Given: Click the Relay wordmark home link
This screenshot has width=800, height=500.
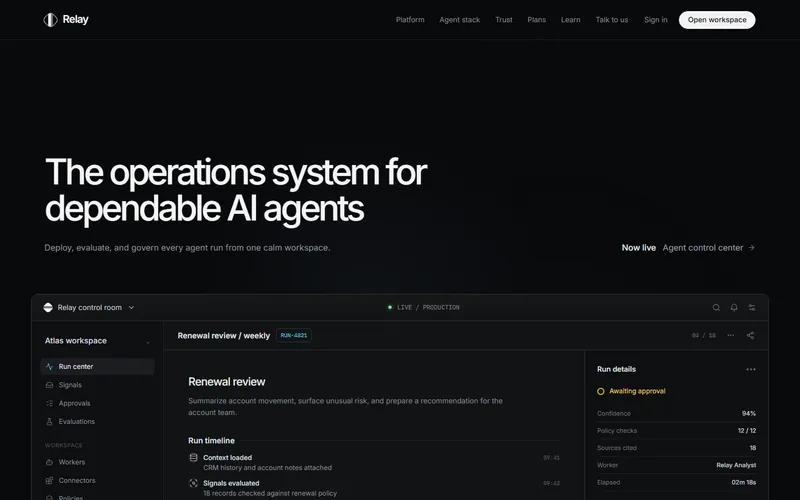Looking at the screenshot, I should (x=76, y=19).
